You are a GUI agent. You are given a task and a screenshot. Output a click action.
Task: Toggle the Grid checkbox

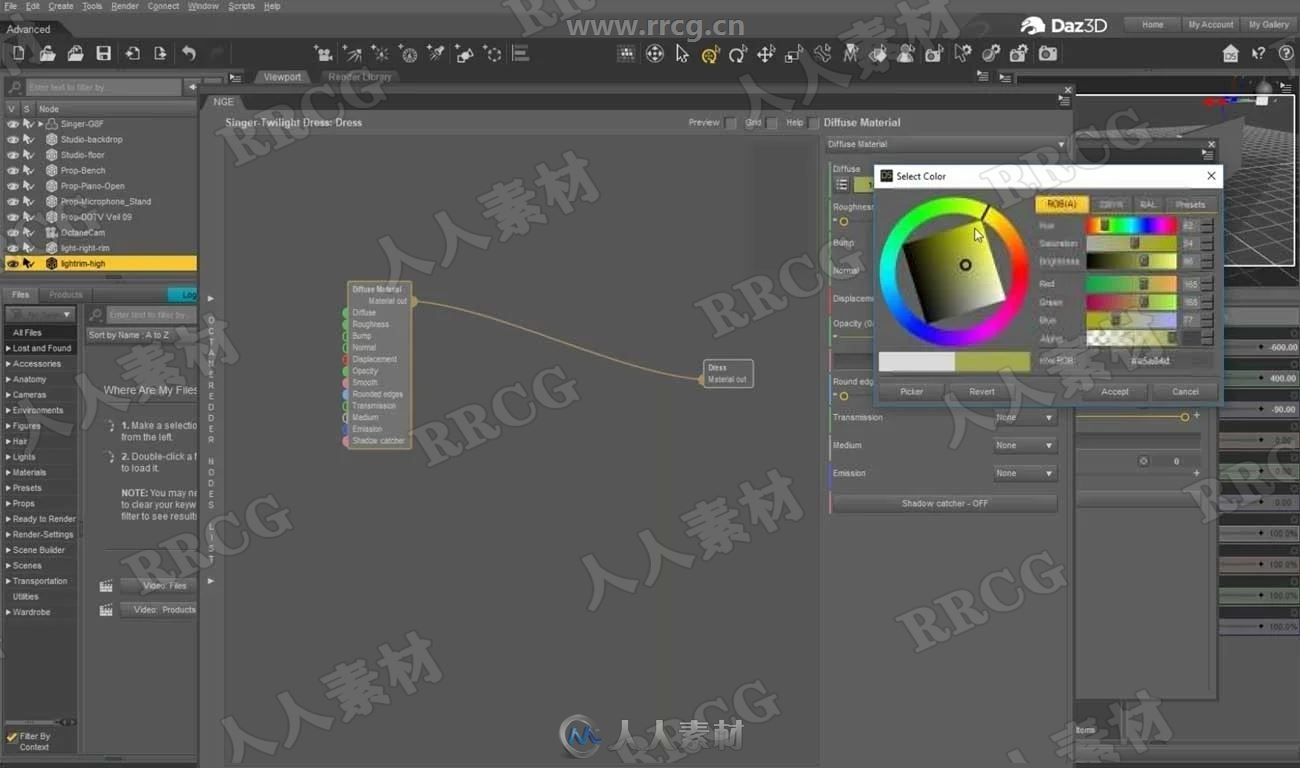click(772, 123)
